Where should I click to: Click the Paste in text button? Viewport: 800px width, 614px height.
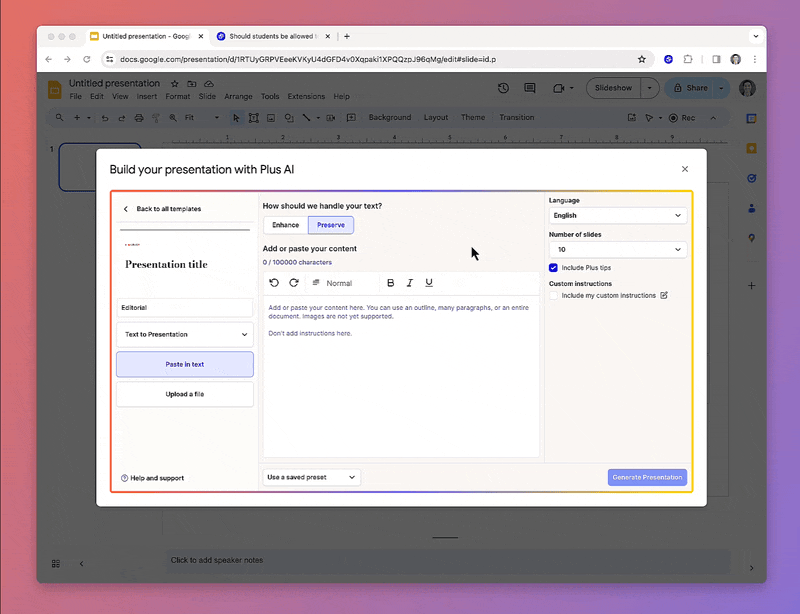(185, 364)
